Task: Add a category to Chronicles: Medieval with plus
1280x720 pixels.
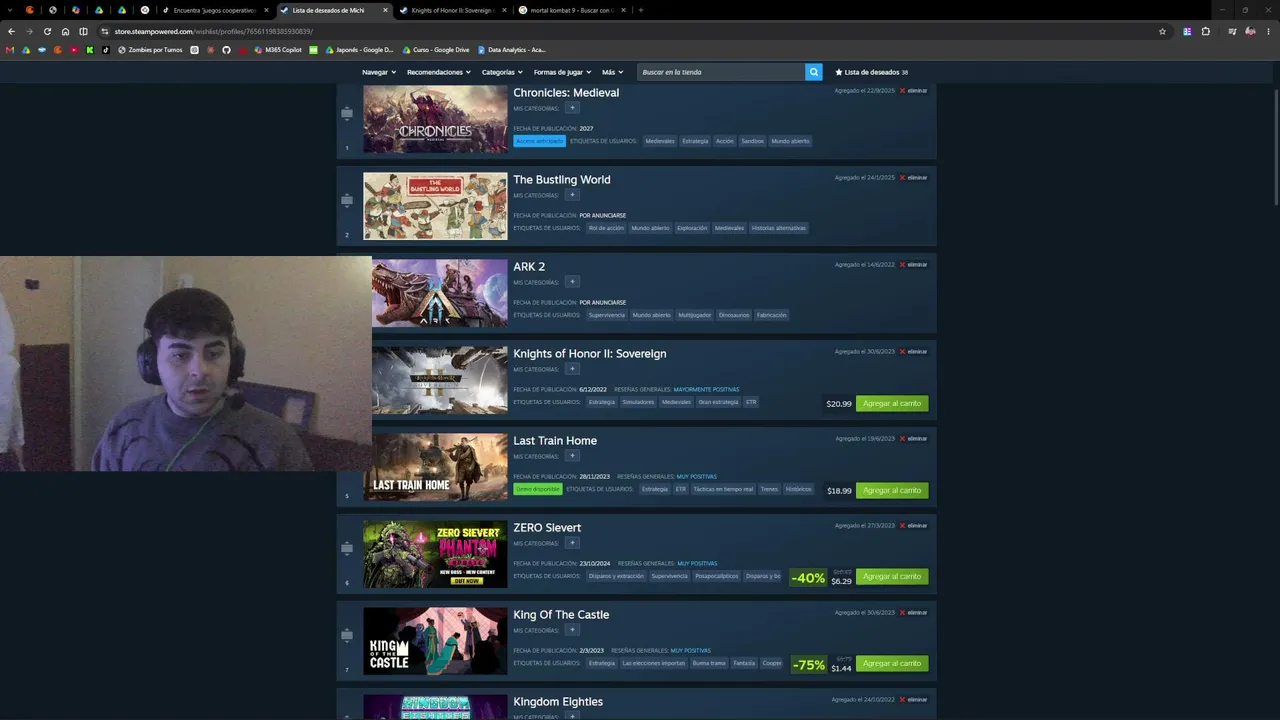Action: 572,108
